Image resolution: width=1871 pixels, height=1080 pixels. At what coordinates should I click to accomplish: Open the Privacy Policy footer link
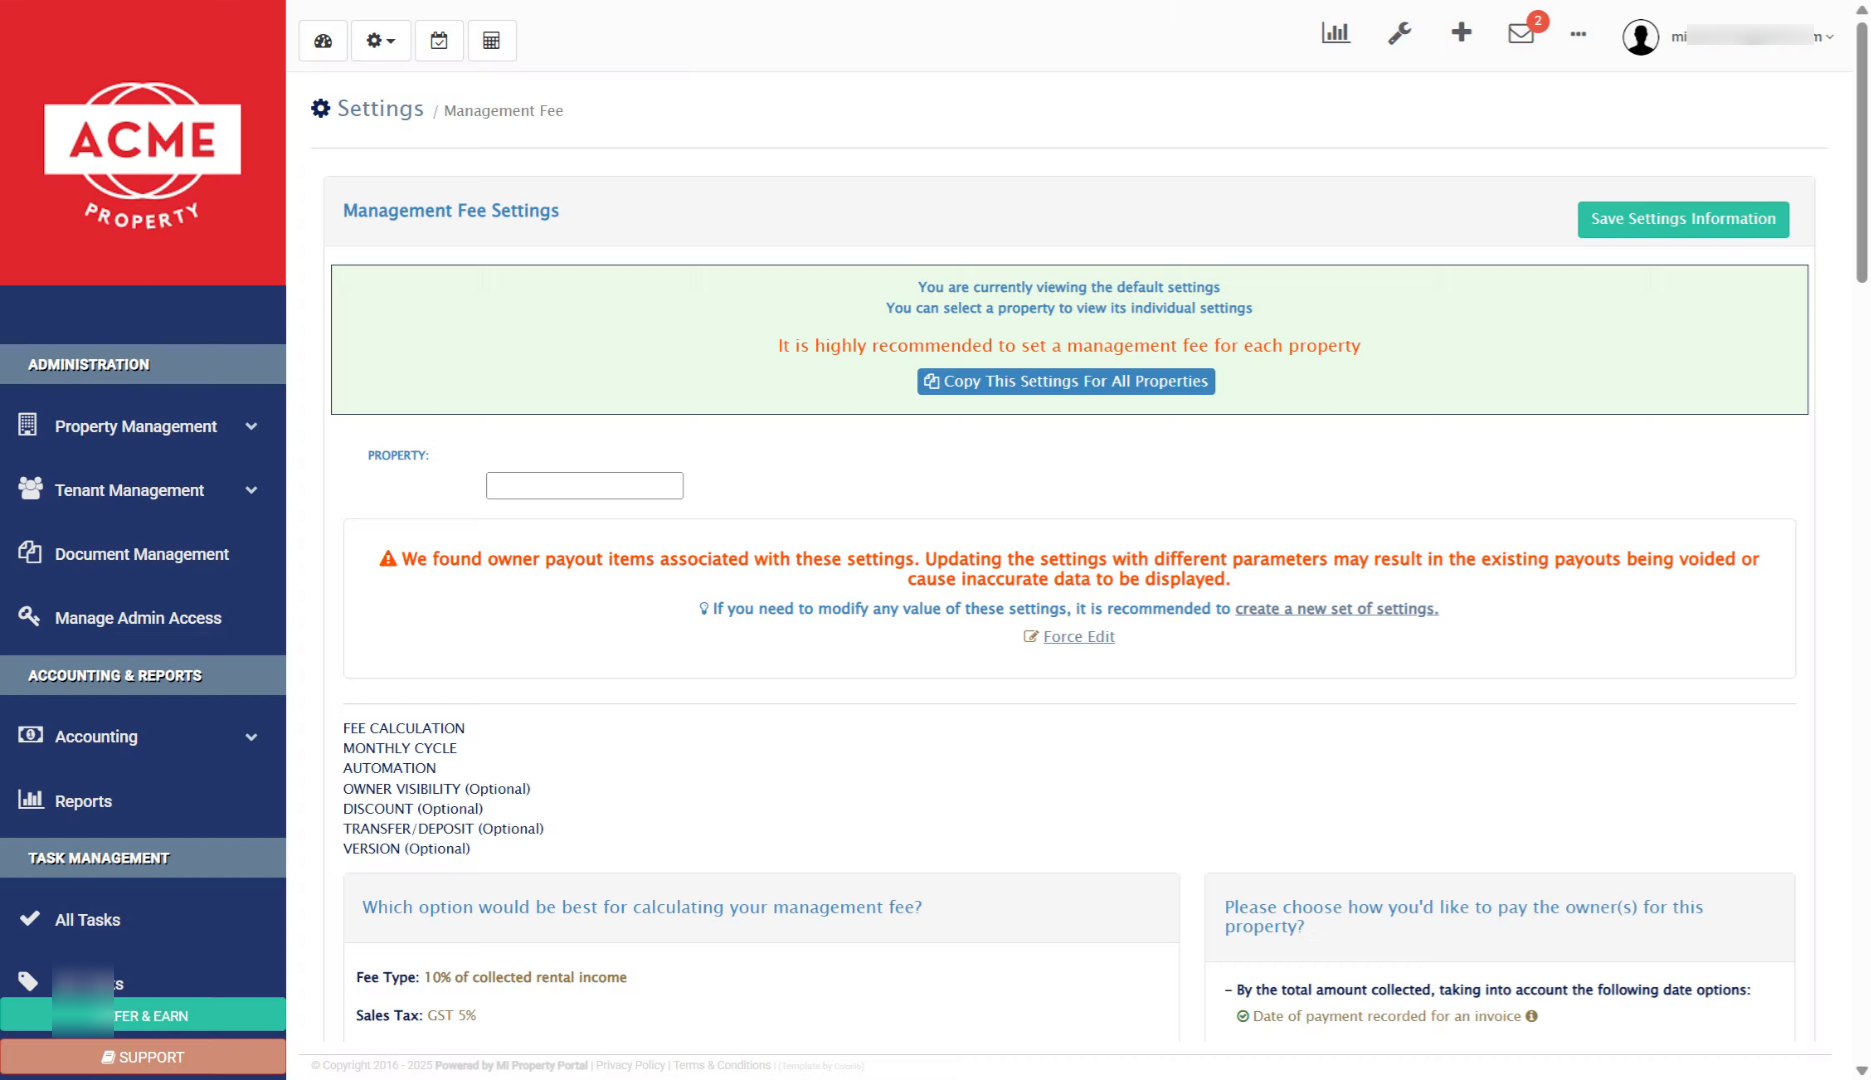click(x=630, y=1066)
